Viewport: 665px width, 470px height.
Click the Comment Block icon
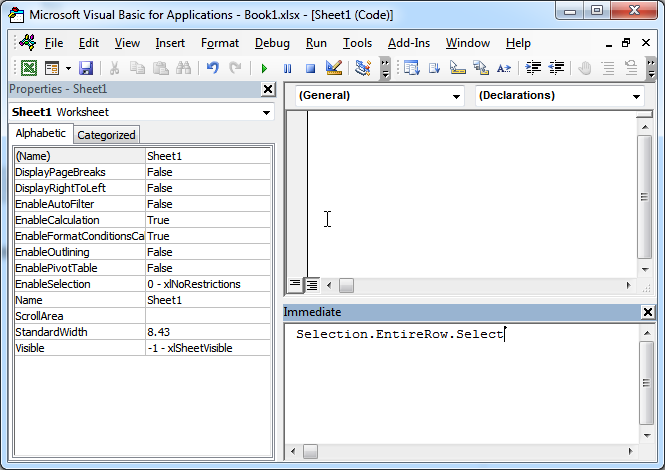(x=608, y=68)
